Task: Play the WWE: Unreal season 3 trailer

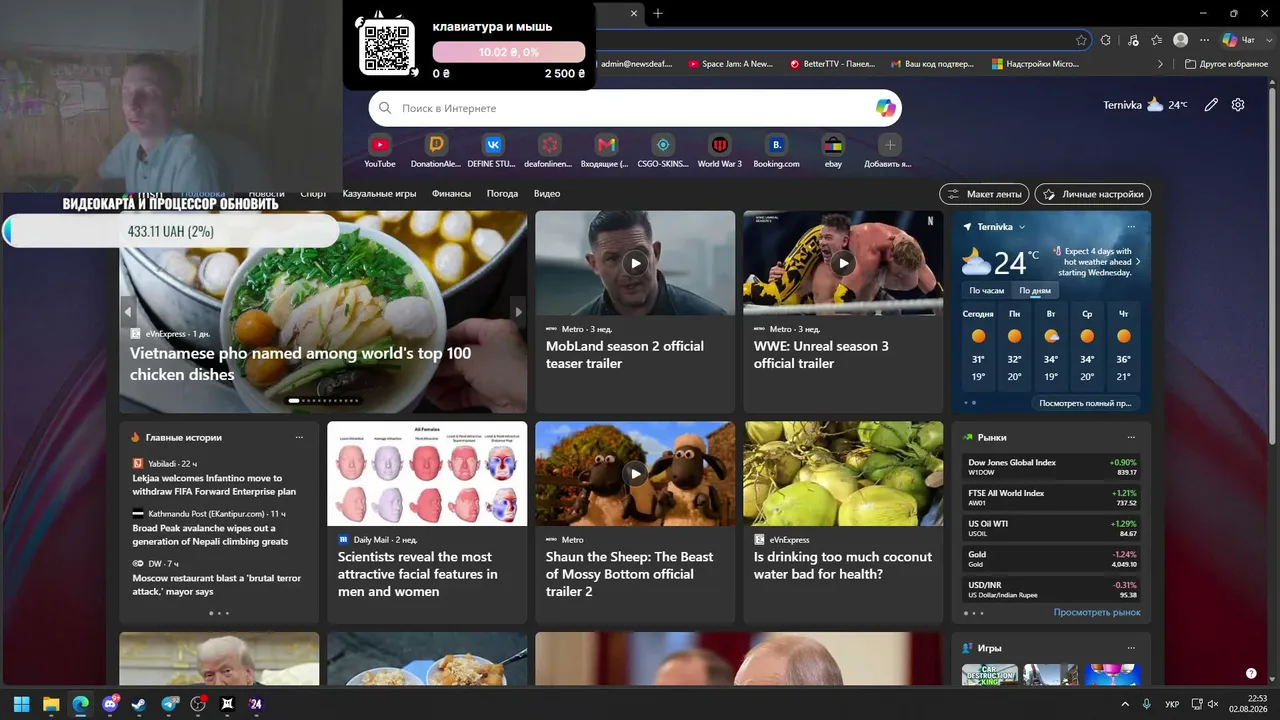Action: tap(843, 263)
